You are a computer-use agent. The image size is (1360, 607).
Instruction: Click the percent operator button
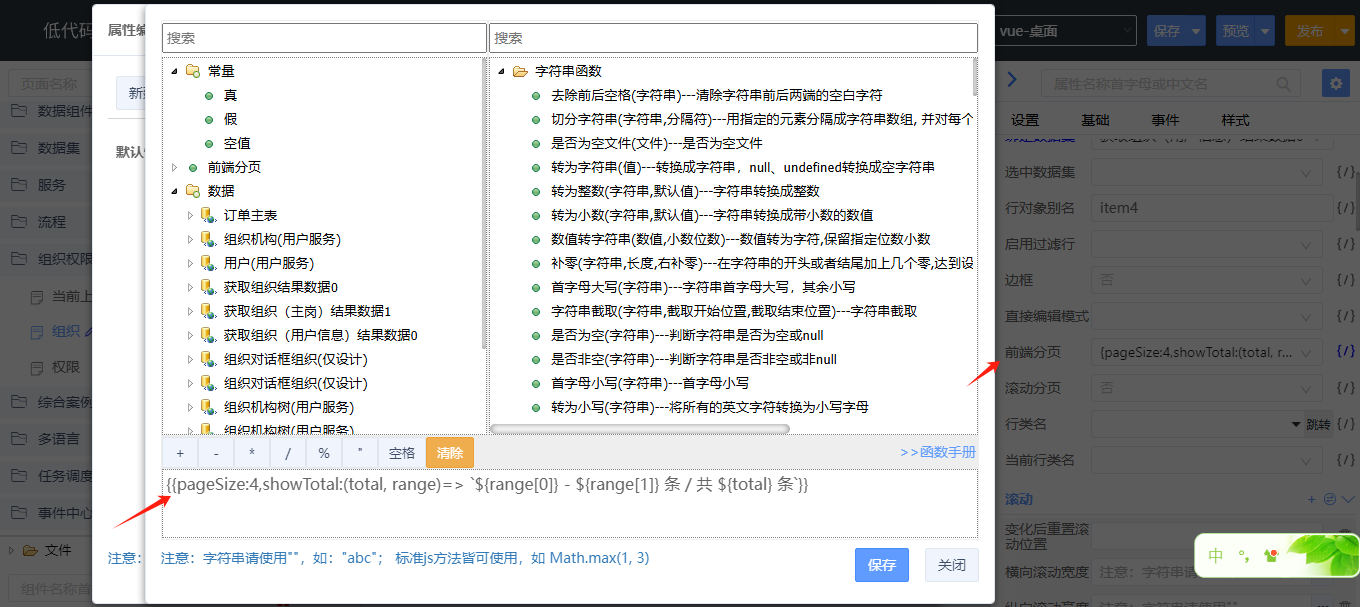click(324, 452)
